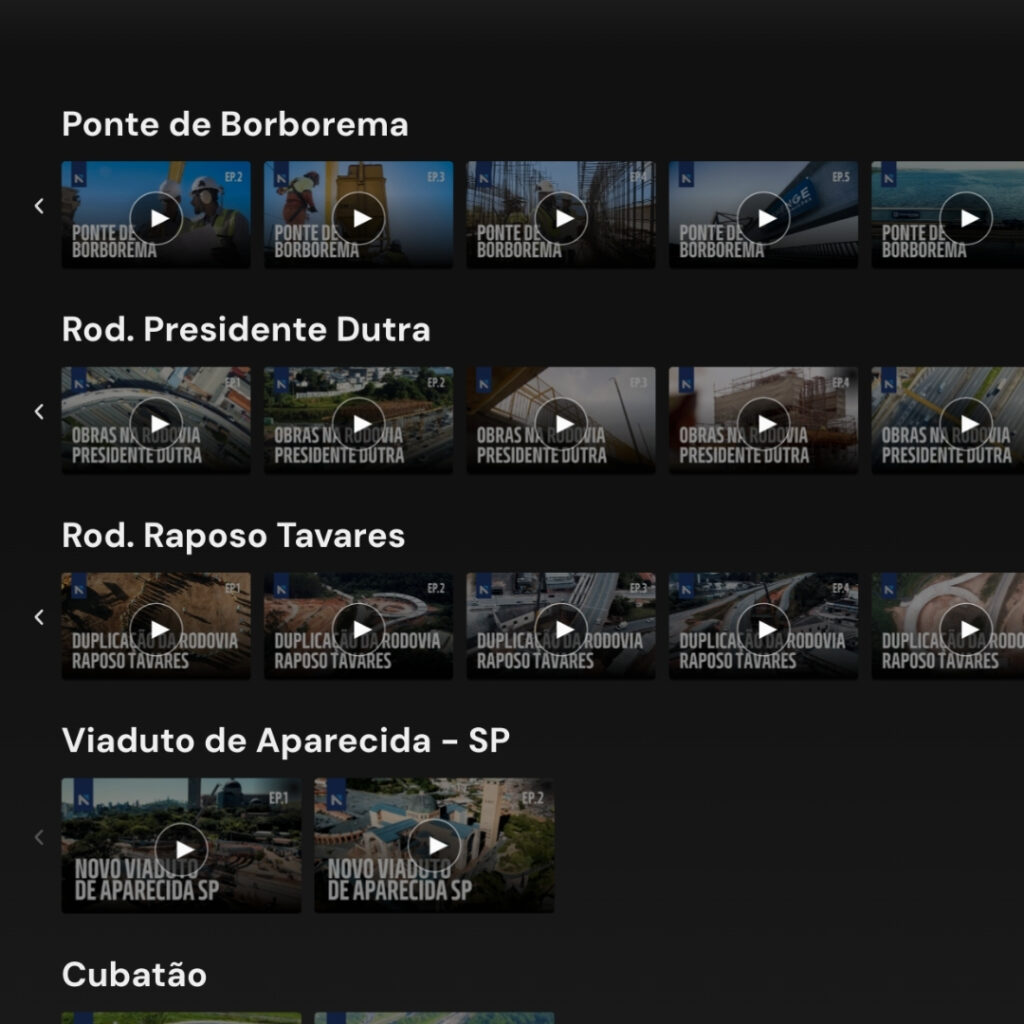Play Novo Viaduto de Aparecida EP.1
The height and width of the screenshot is (1024, 1024).
coord(182,848)
